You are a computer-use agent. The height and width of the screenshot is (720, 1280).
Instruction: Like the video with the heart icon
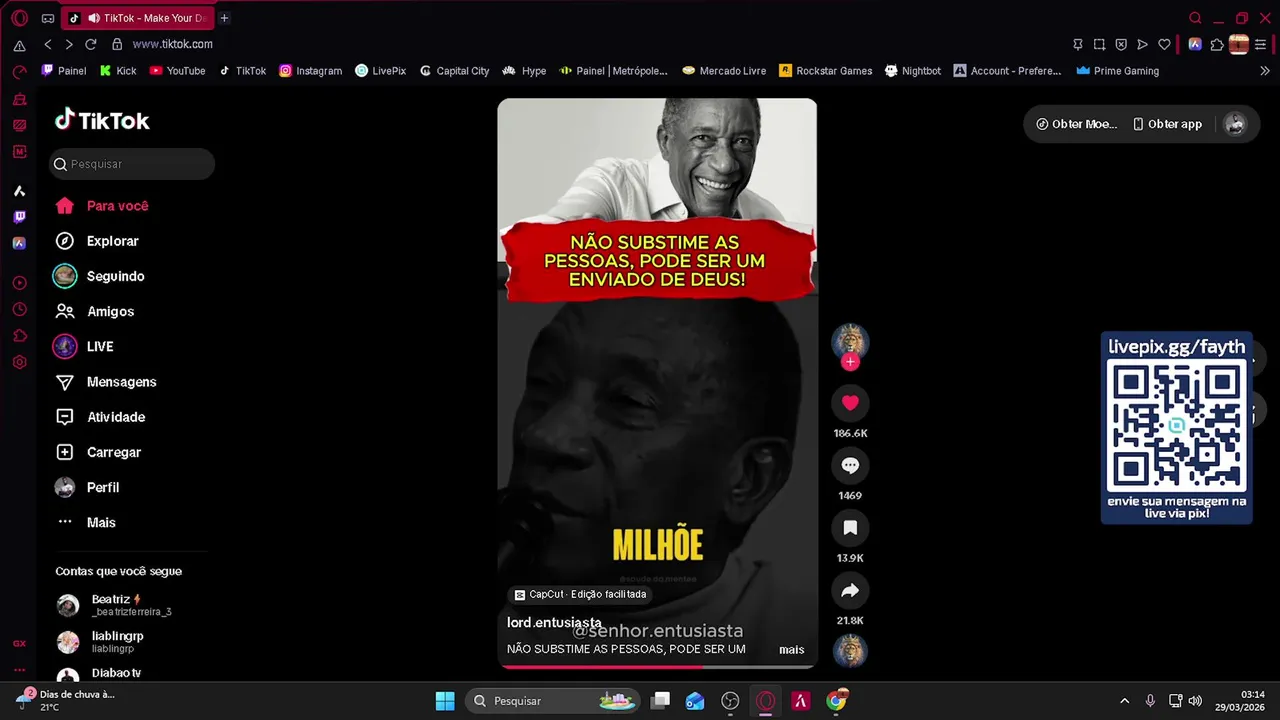(850, 403)
